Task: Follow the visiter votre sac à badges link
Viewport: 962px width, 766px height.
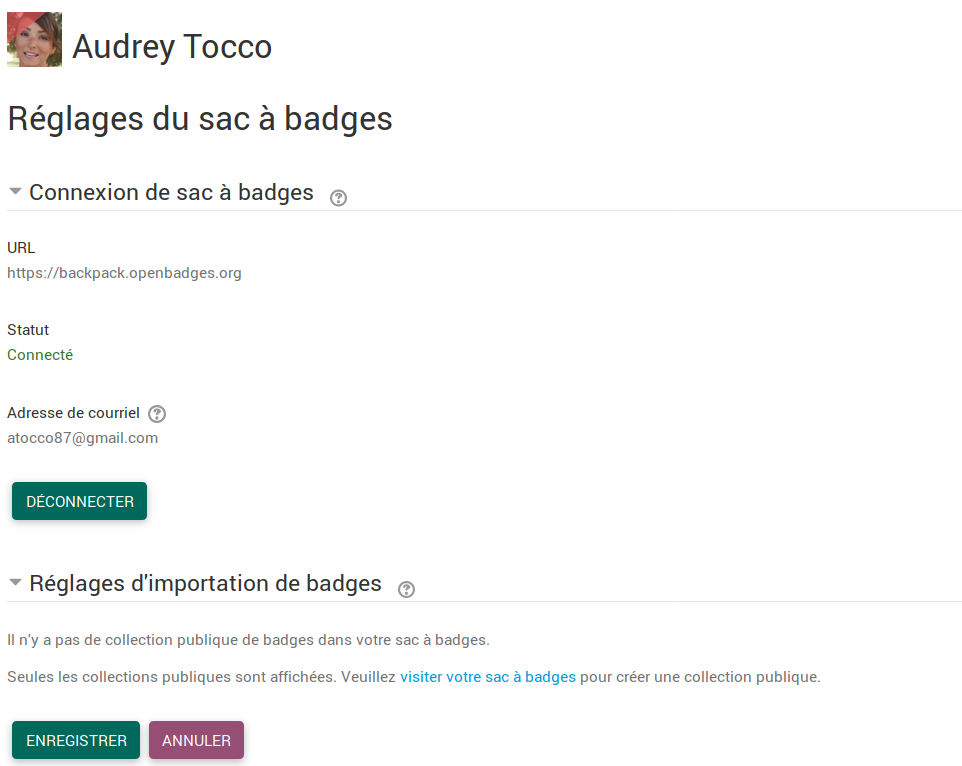Action: (x=488, y=677)
